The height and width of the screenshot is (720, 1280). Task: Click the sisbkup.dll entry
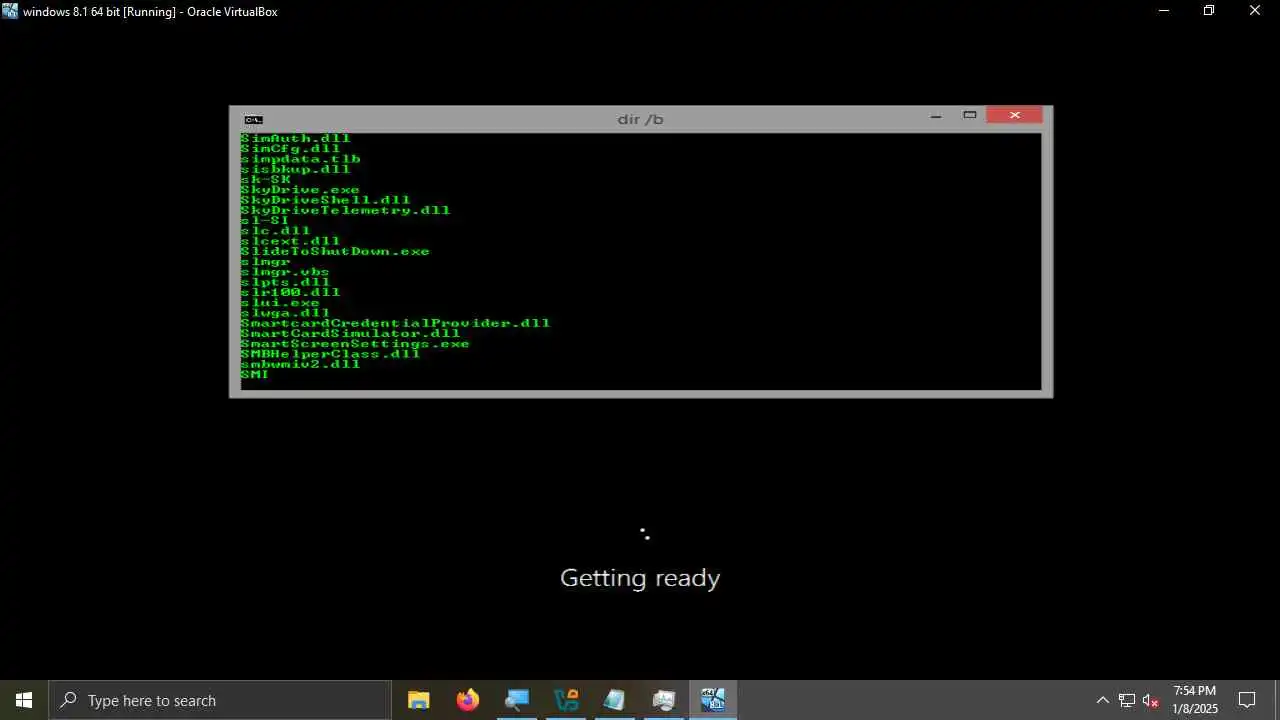tap(295, 169)
